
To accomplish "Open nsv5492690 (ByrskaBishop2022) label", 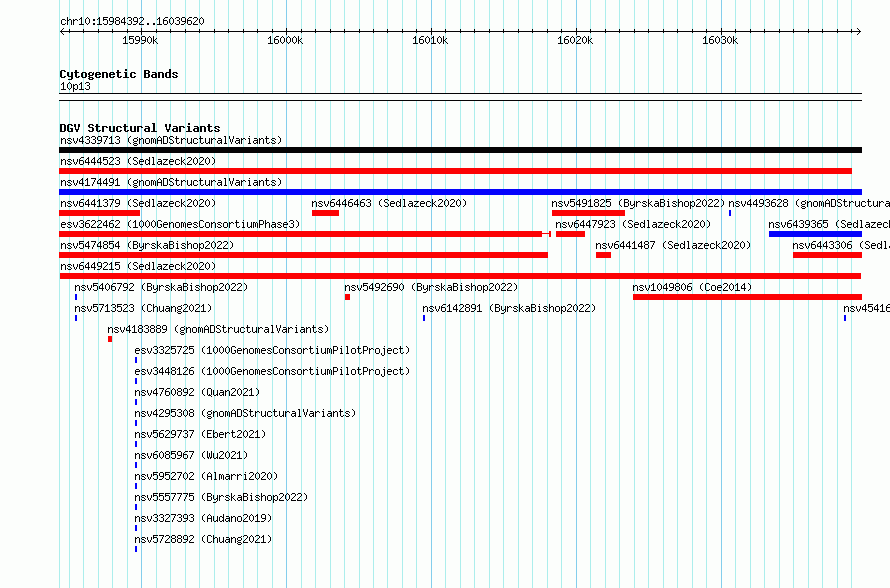I will [431, 287].
